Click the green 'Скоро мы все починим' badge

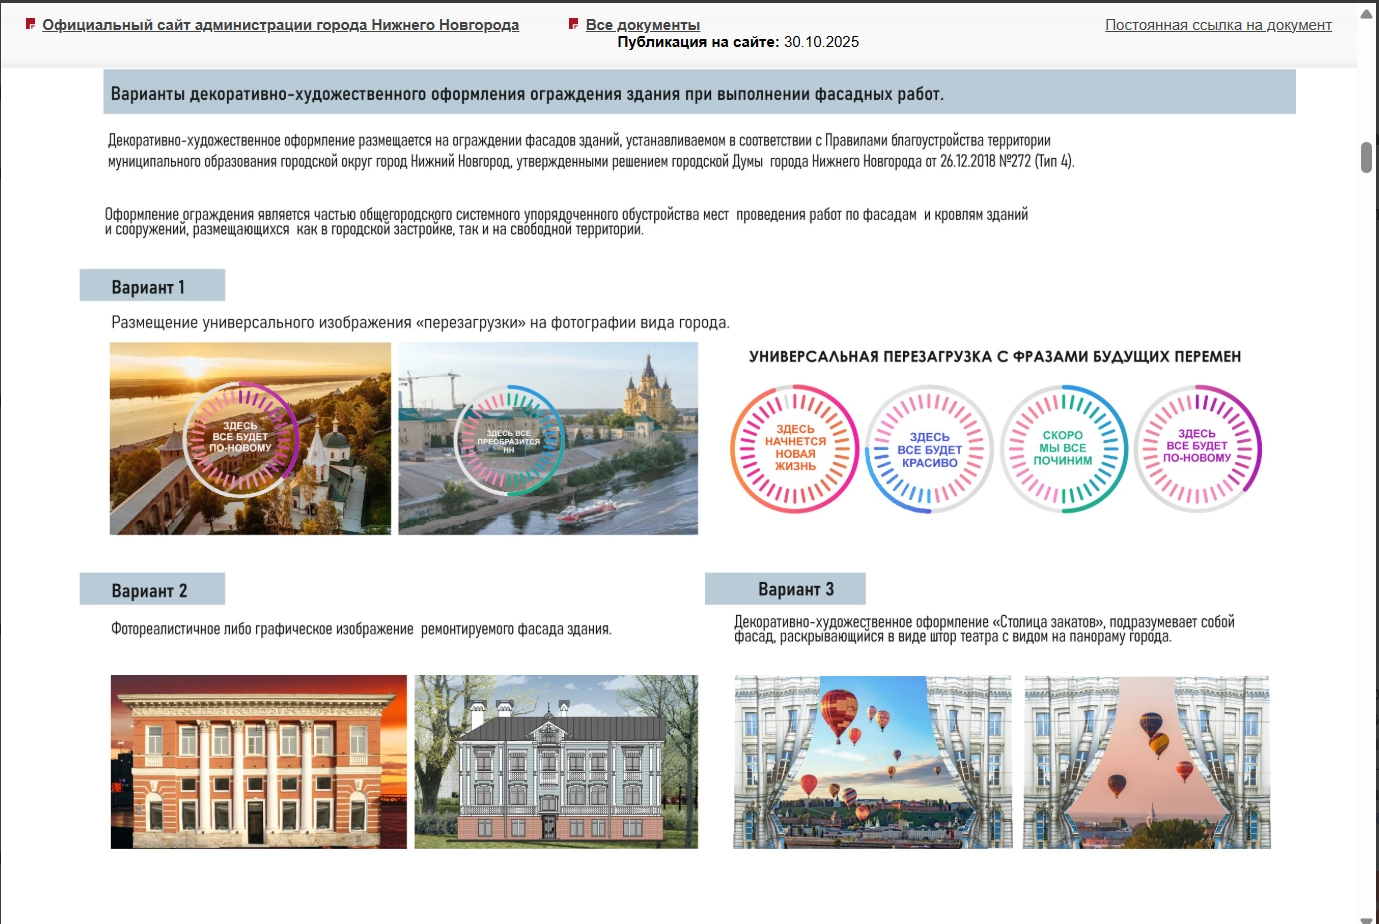click(x=1063, y=448)
